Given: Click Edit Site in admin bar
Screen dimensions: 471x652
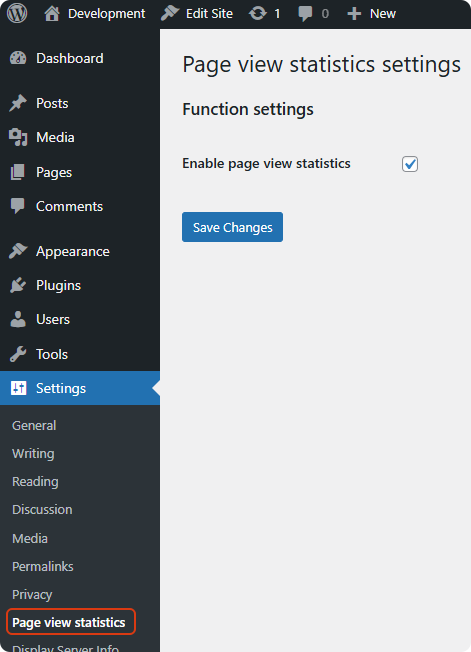Looking at the screenshot, I should [x=209, y=14].
